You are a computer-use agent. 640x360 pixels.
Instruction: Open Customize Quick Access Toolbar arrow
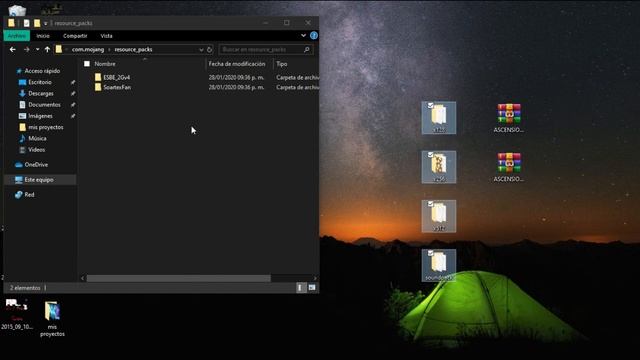coord(46,24)
